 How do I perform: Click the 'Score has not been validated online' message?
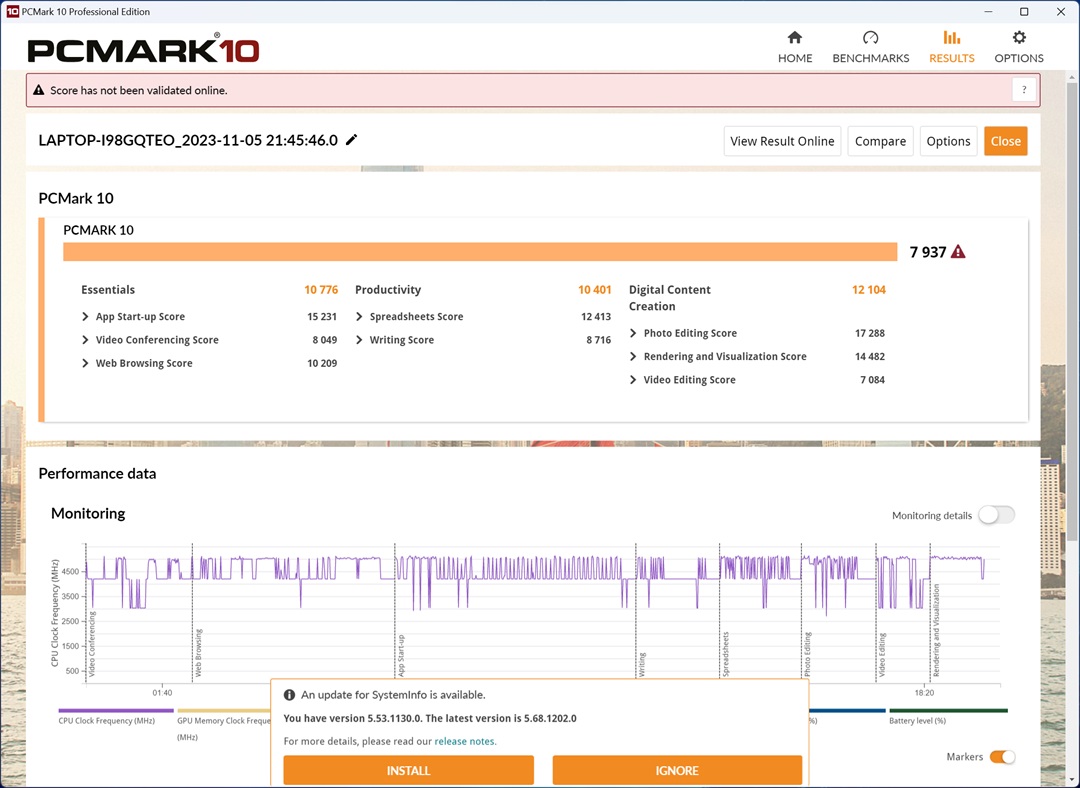(138, 90)
